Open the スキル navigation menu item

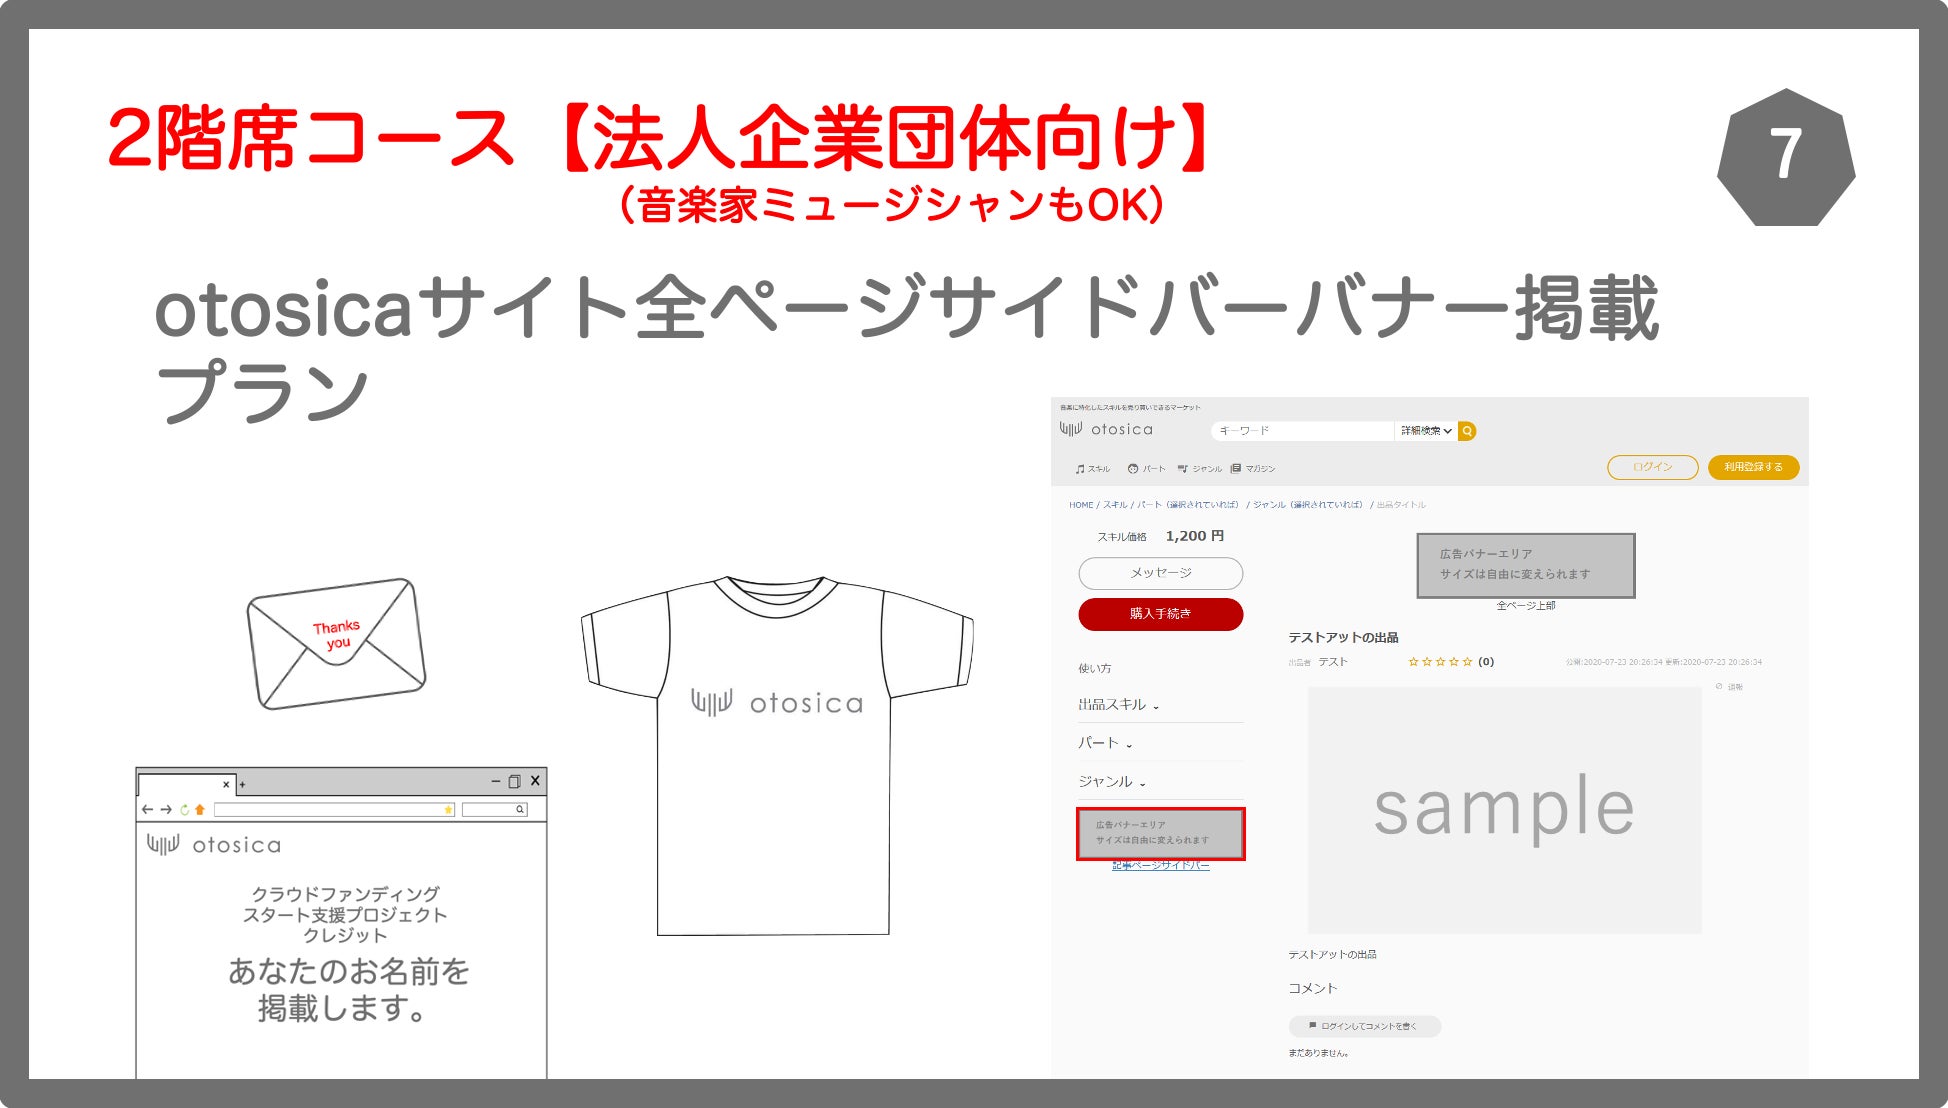click(x=1093, y=468)
